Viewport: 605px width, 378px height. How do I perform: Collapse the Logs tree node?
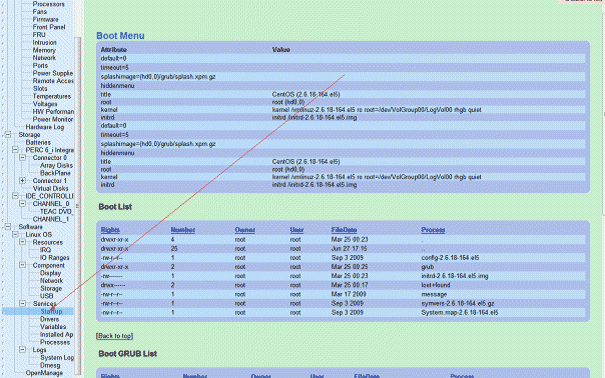(22, 350)
